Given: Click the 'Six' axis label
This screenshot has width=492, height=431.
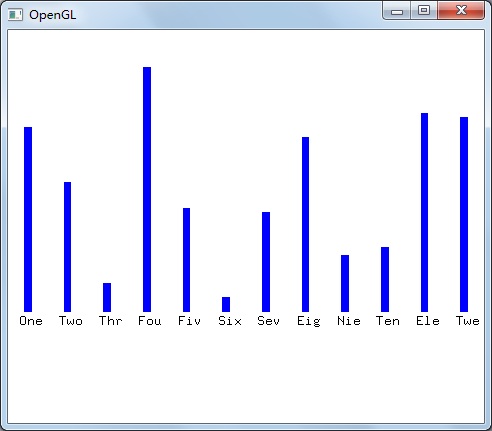Looking at the screenshot, I should [x=230, y=321].
